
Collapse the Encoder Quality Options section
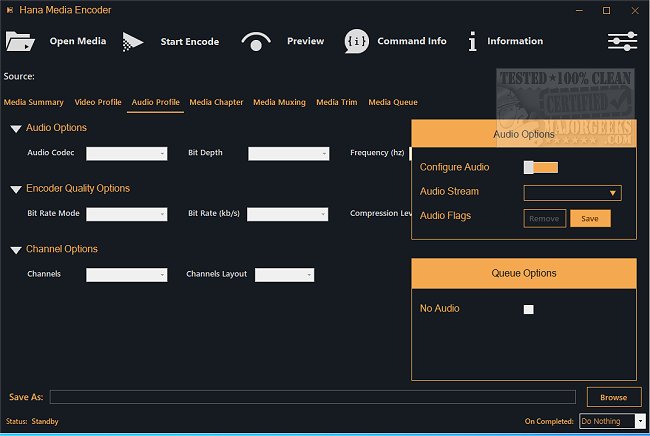(16, 189)
